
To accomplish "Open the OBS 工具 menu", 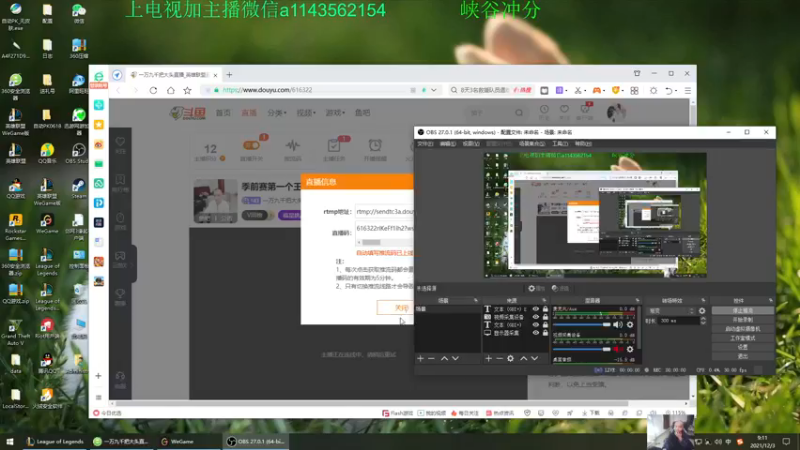I will coord(560,144).
